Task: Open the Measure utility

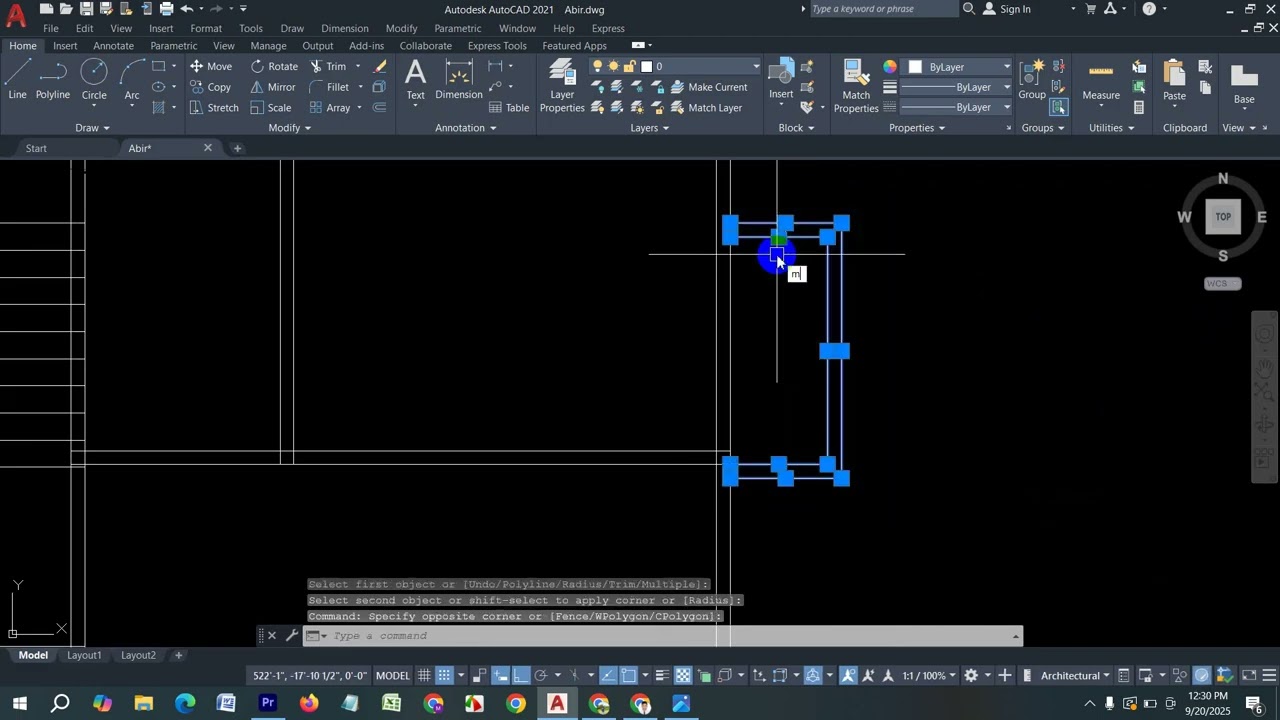Action: point(1101,80)
